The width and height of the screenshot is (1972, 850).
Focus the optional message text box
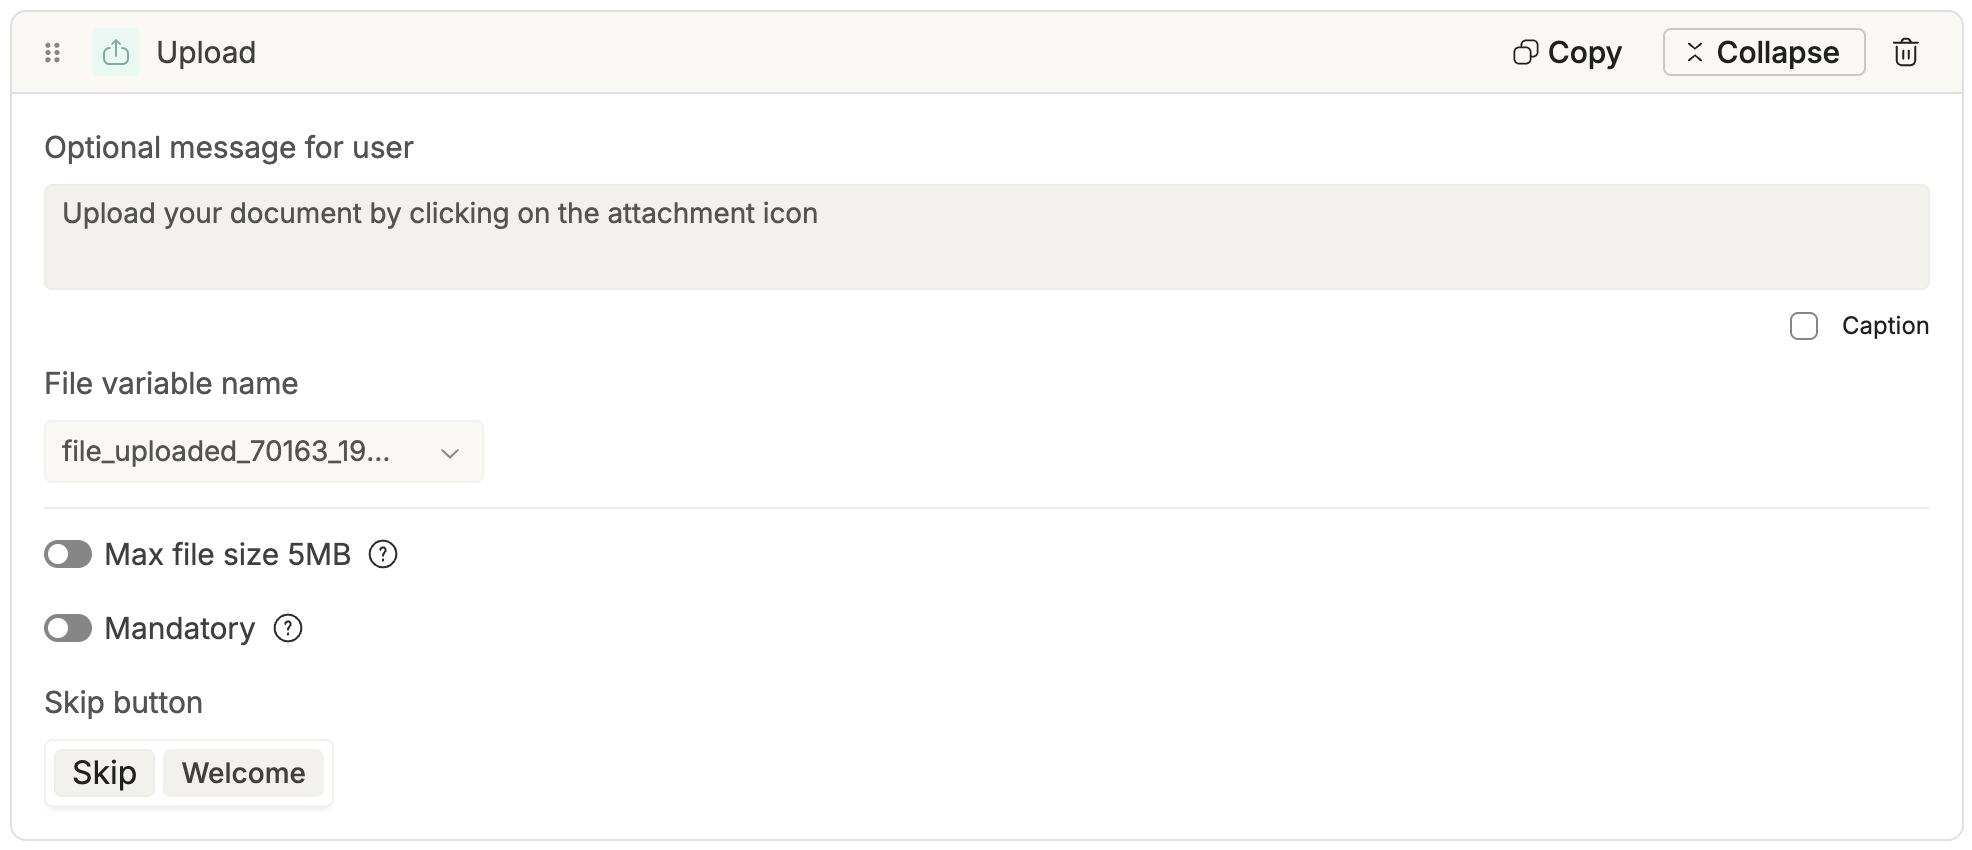point(986,237)
